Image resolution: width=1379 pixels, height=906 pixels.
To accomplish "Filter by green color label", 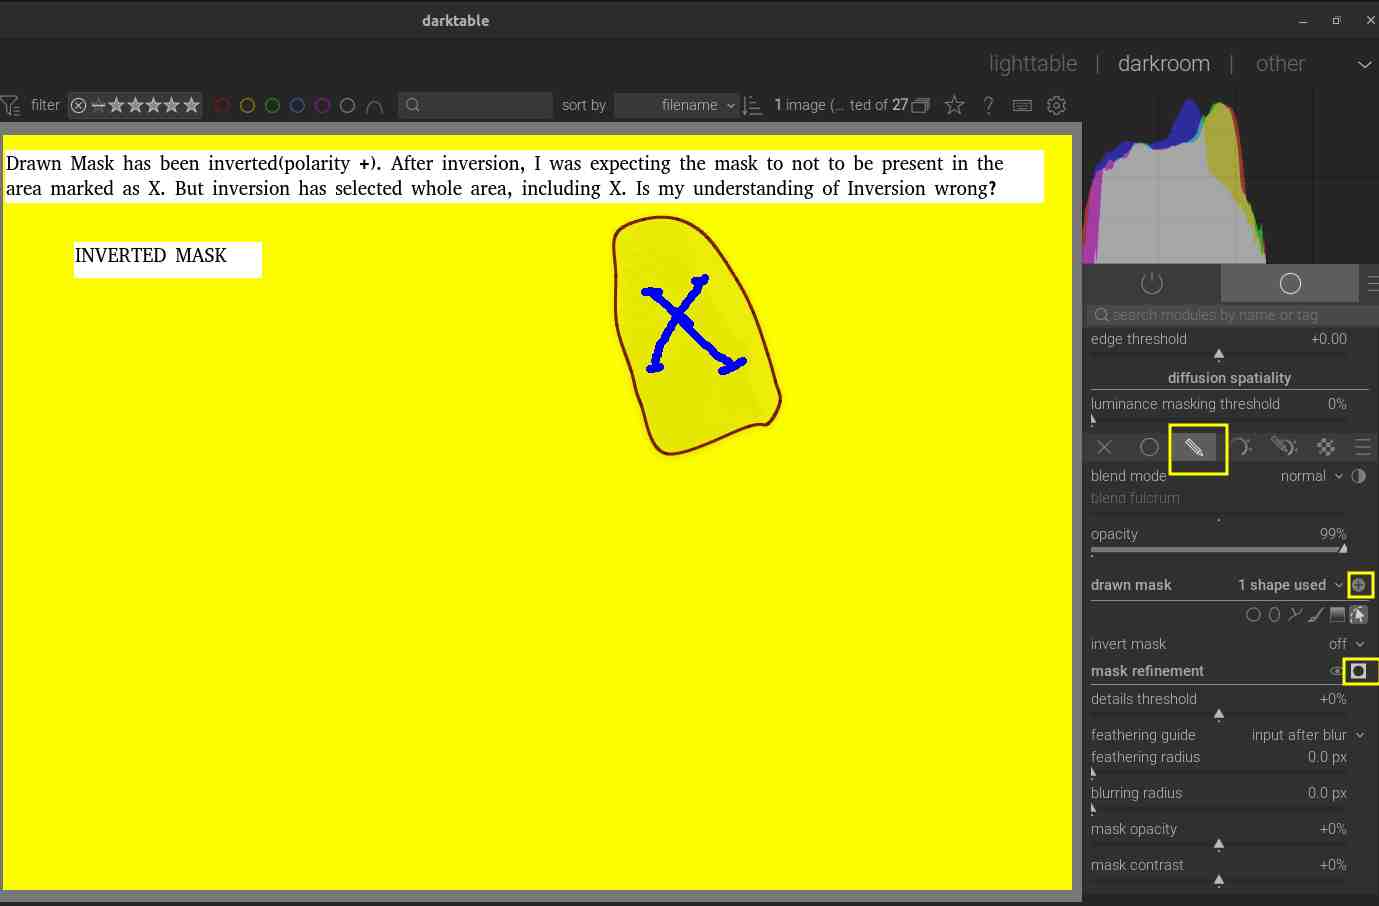I will [272, 105].
